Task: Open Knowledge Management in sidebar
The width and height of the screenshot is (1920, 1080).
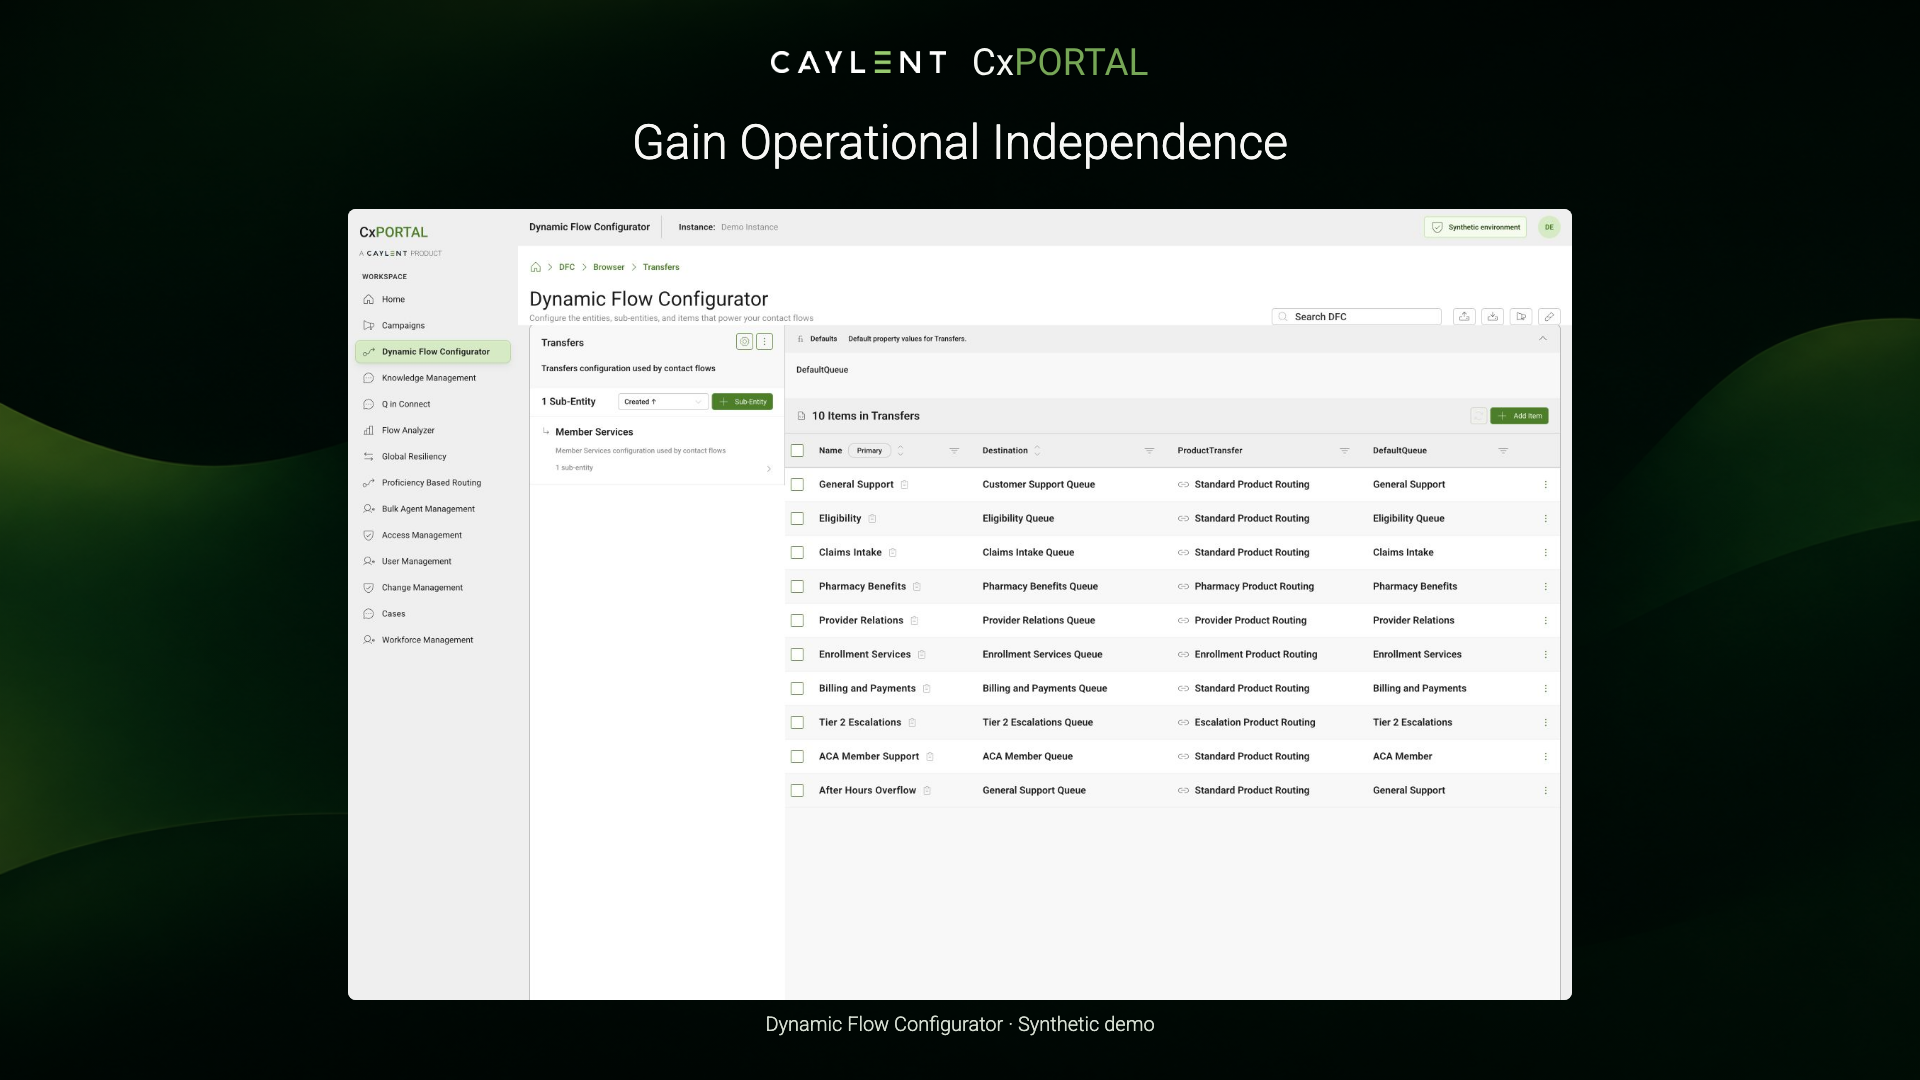Action: [433, 378]
